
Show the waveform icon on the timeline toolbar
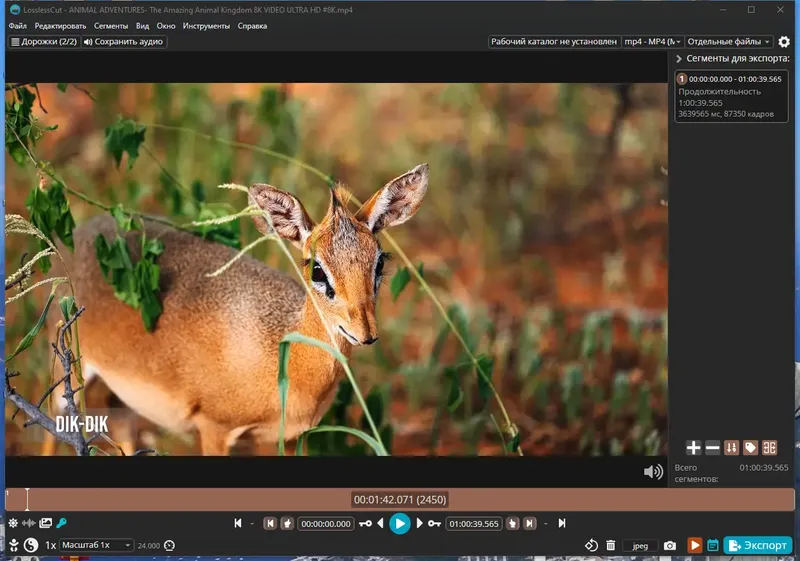coord(29,523)
